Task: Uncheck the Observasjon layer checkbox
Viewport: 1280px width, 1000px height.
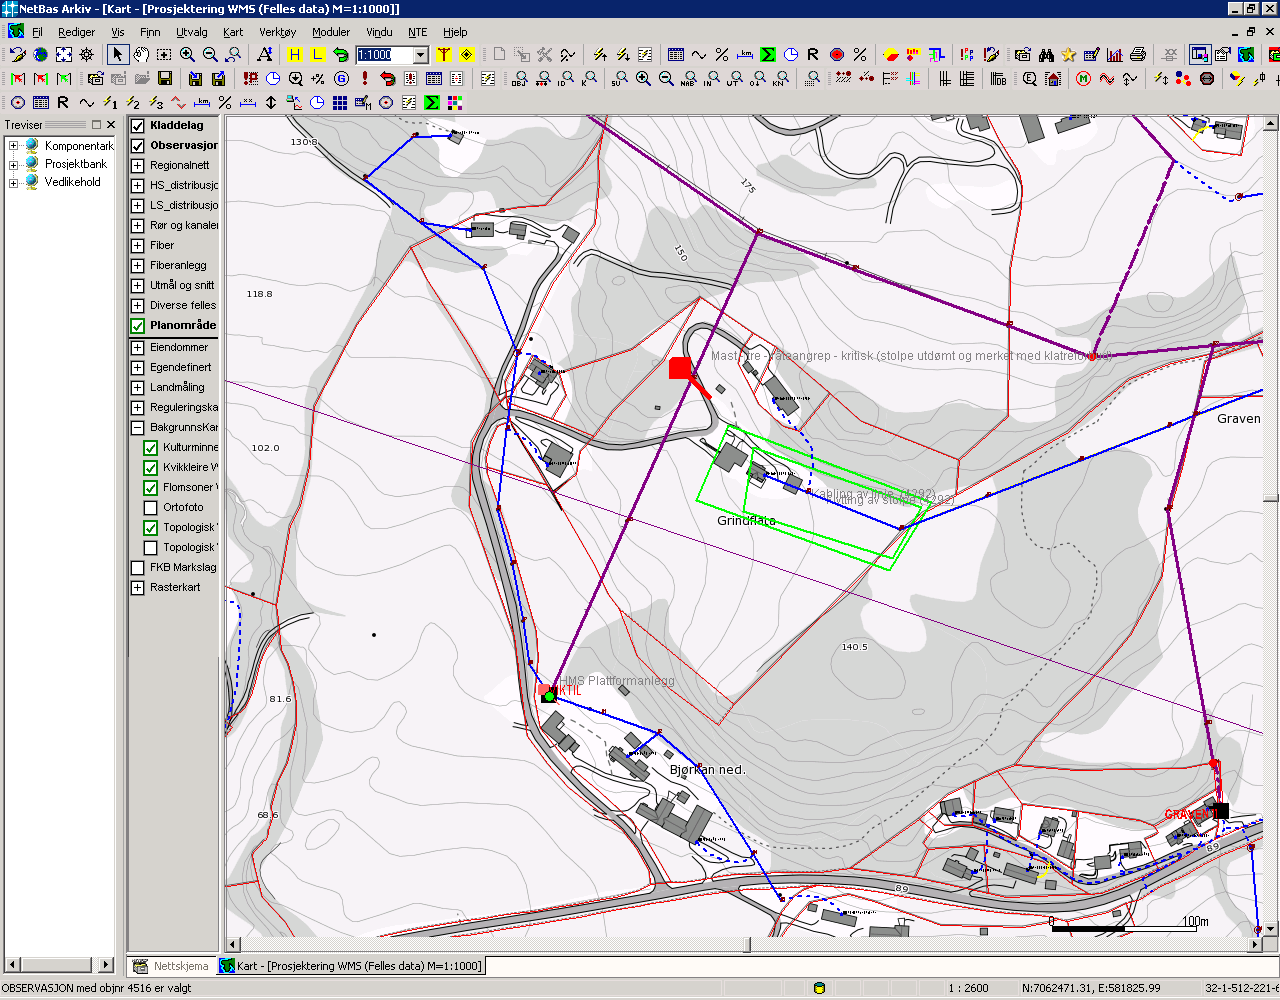Action: click(x=138, y=146)
